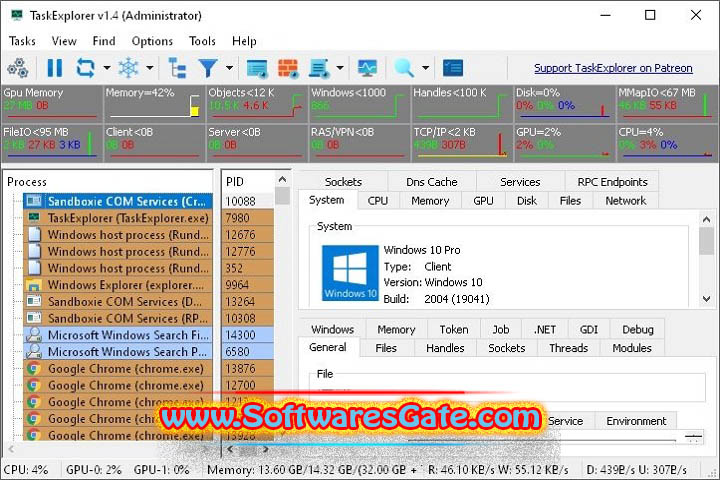Select Sandboxie COM Services (Cr...) process row
The height and width of the screenshot is (480, 720).
(x=118, y=201)
